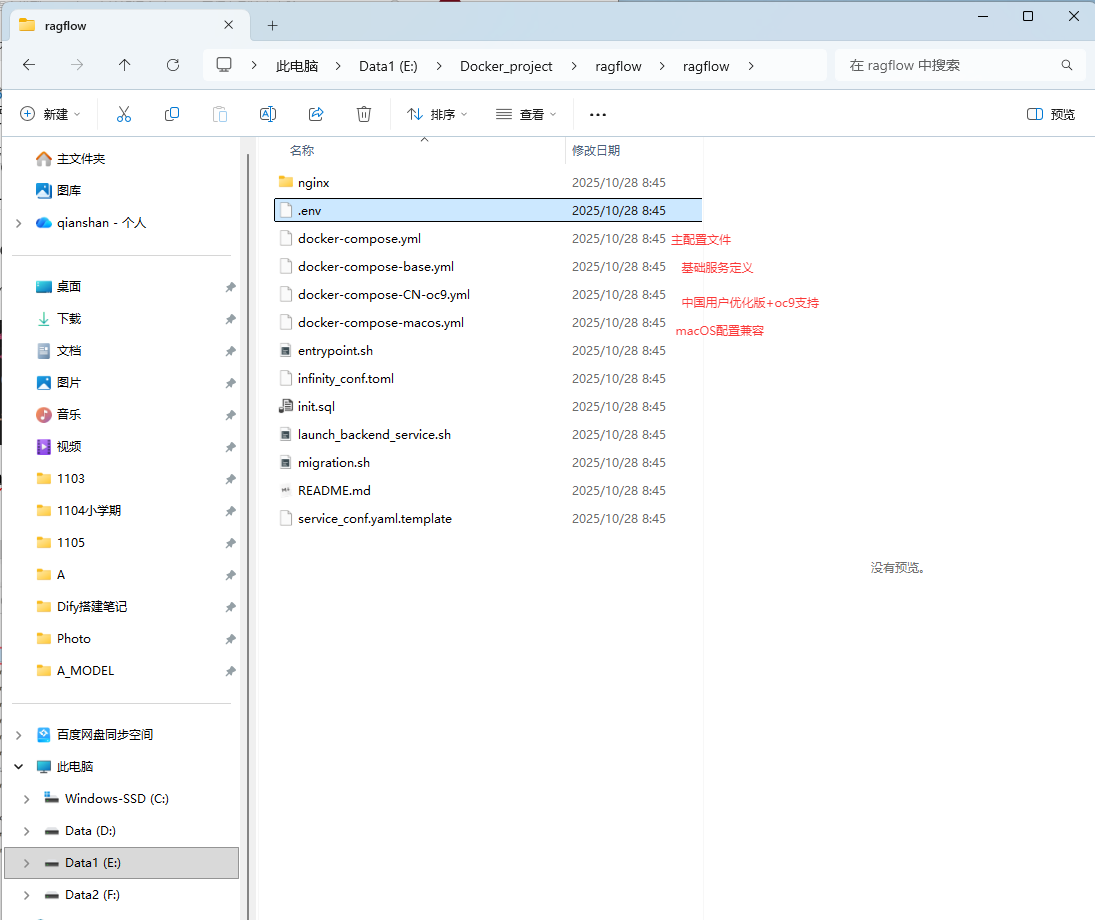This screenshot has height=920, width=1095.
Task: Click the Rename icon in toolbar
Action: pyautogui.click(x=268, y=114)
